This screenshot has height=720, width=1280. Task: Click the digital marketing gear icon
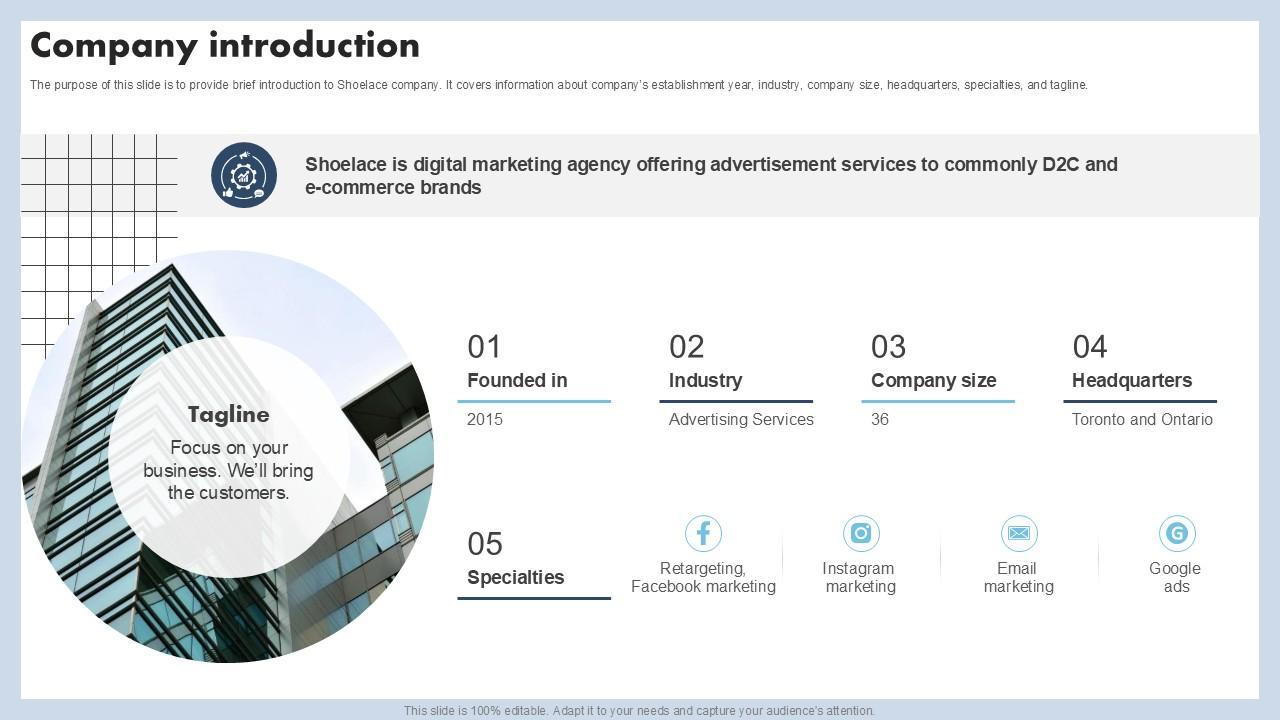pyautogui.click(x=244, y=175)
